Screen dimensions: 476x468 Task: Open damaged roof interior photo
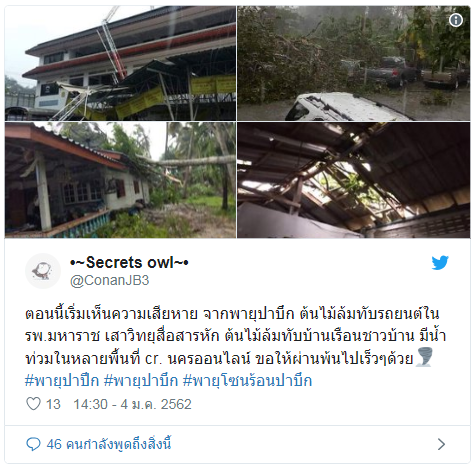[354, 180]
